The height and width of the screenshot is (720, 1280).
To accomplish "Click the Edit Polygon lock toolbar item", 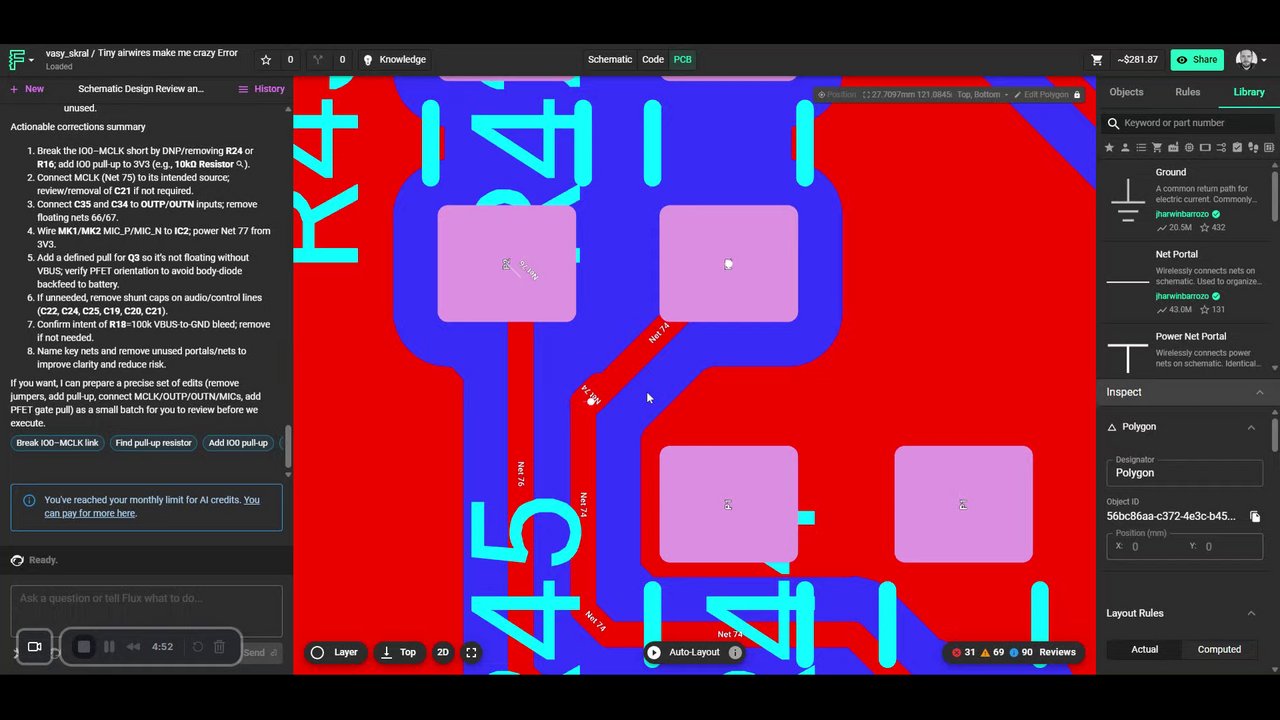I will pyautogui.click(x=1047, y=95).
